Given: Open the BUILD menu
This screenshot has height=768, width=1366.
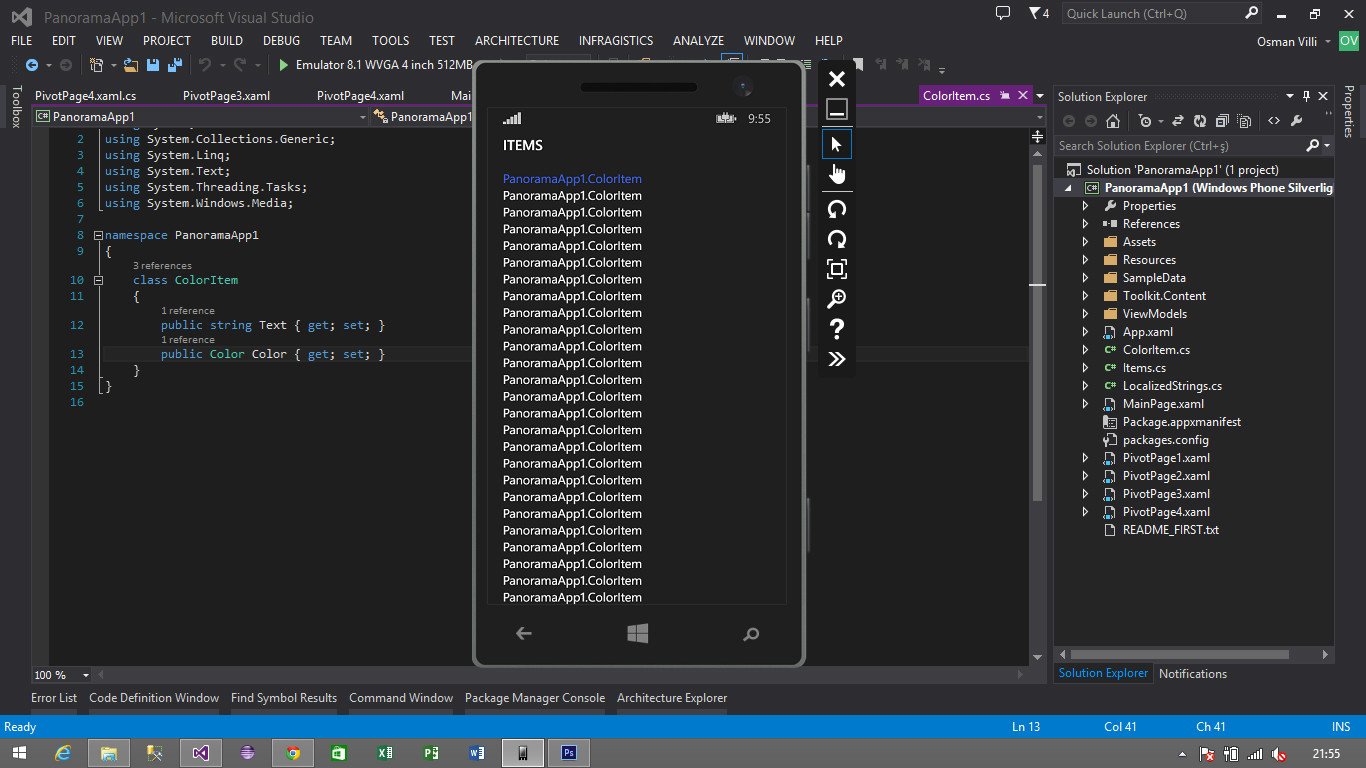Looking at the screenshot, I should click(x=227, y=41).
